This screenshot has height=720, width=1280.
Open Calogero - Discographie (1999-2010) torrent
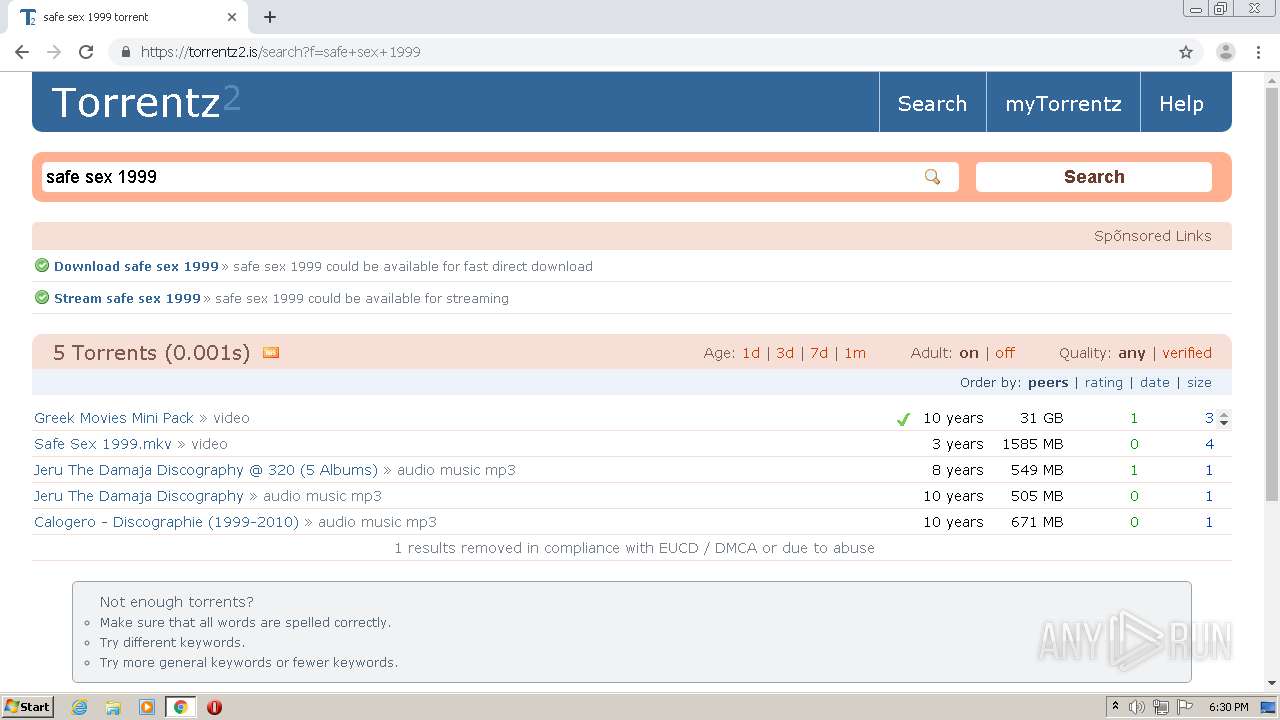coord(166,522)
